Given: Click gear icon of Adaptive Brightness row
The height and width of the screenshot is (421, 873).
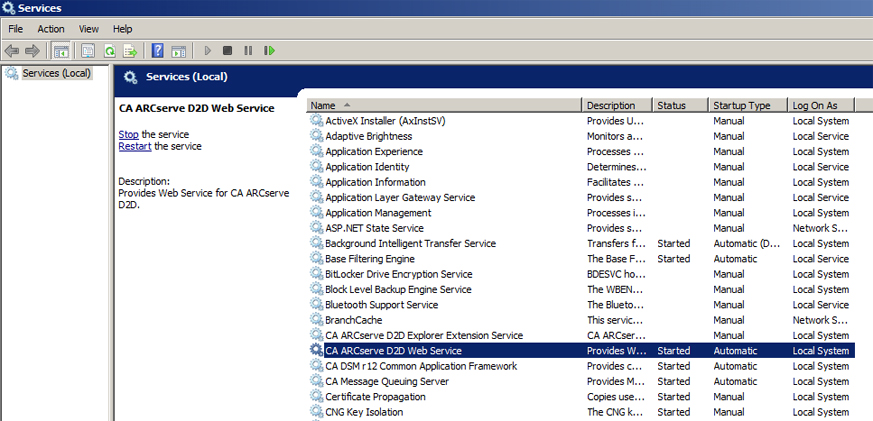Looking at the screenshot, I should (316, 136).
